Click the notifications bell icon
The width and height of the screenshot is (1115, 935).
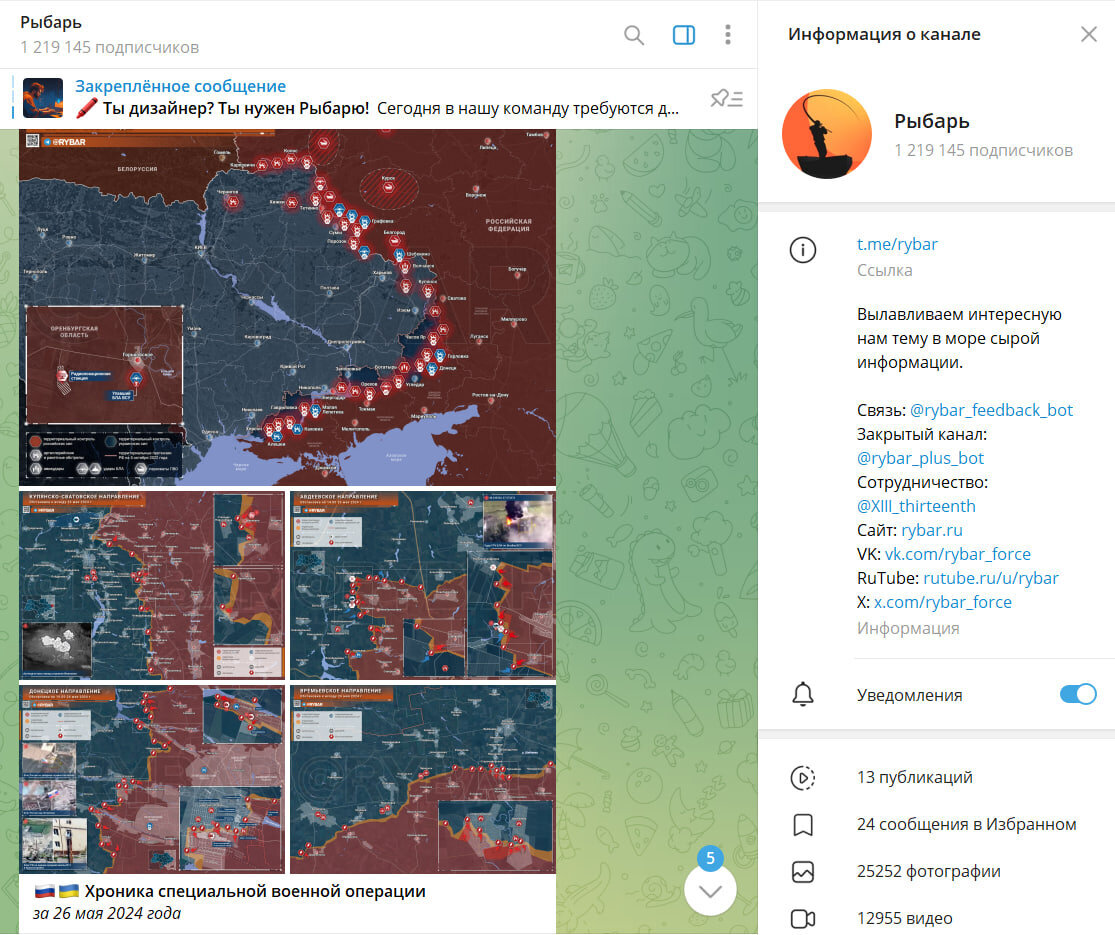pos(803,694)
